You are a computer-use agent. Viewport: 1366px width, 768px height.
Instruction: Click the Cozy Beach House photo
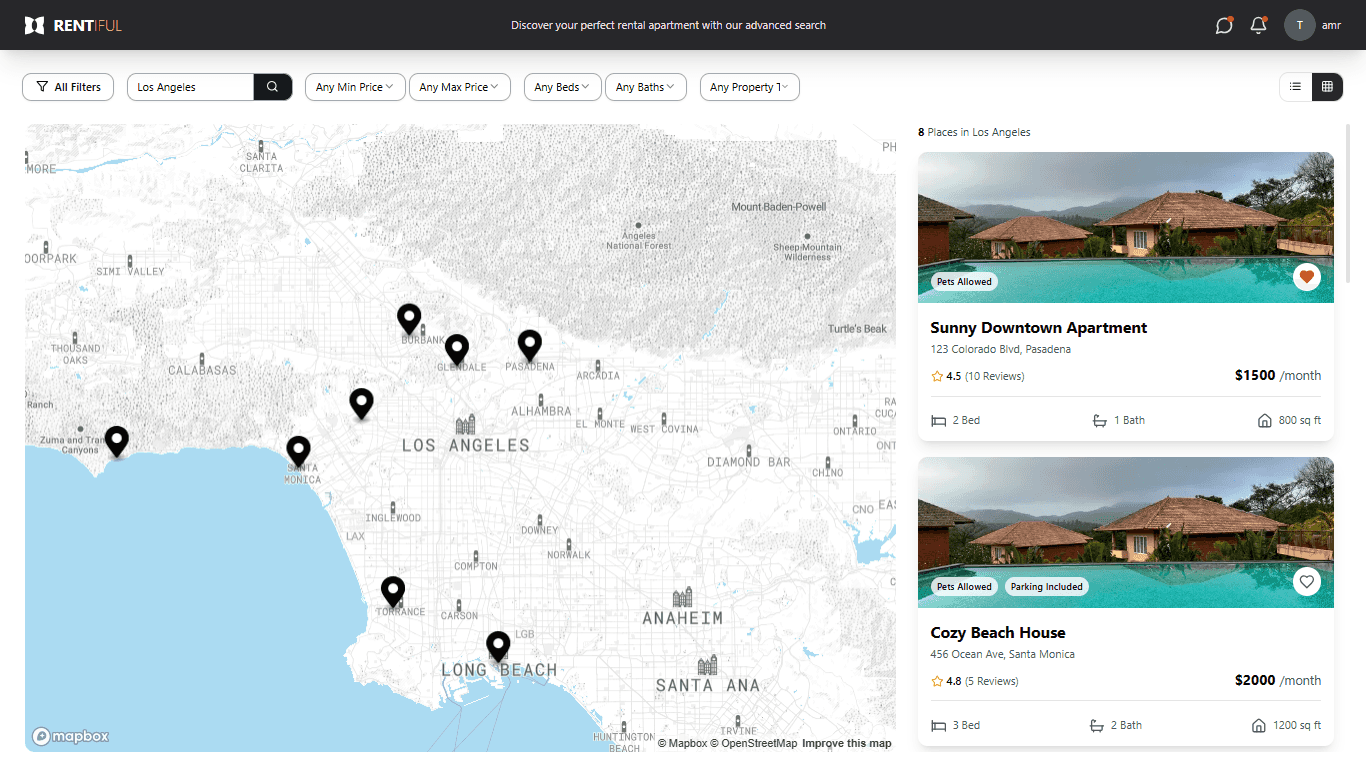1126,532
